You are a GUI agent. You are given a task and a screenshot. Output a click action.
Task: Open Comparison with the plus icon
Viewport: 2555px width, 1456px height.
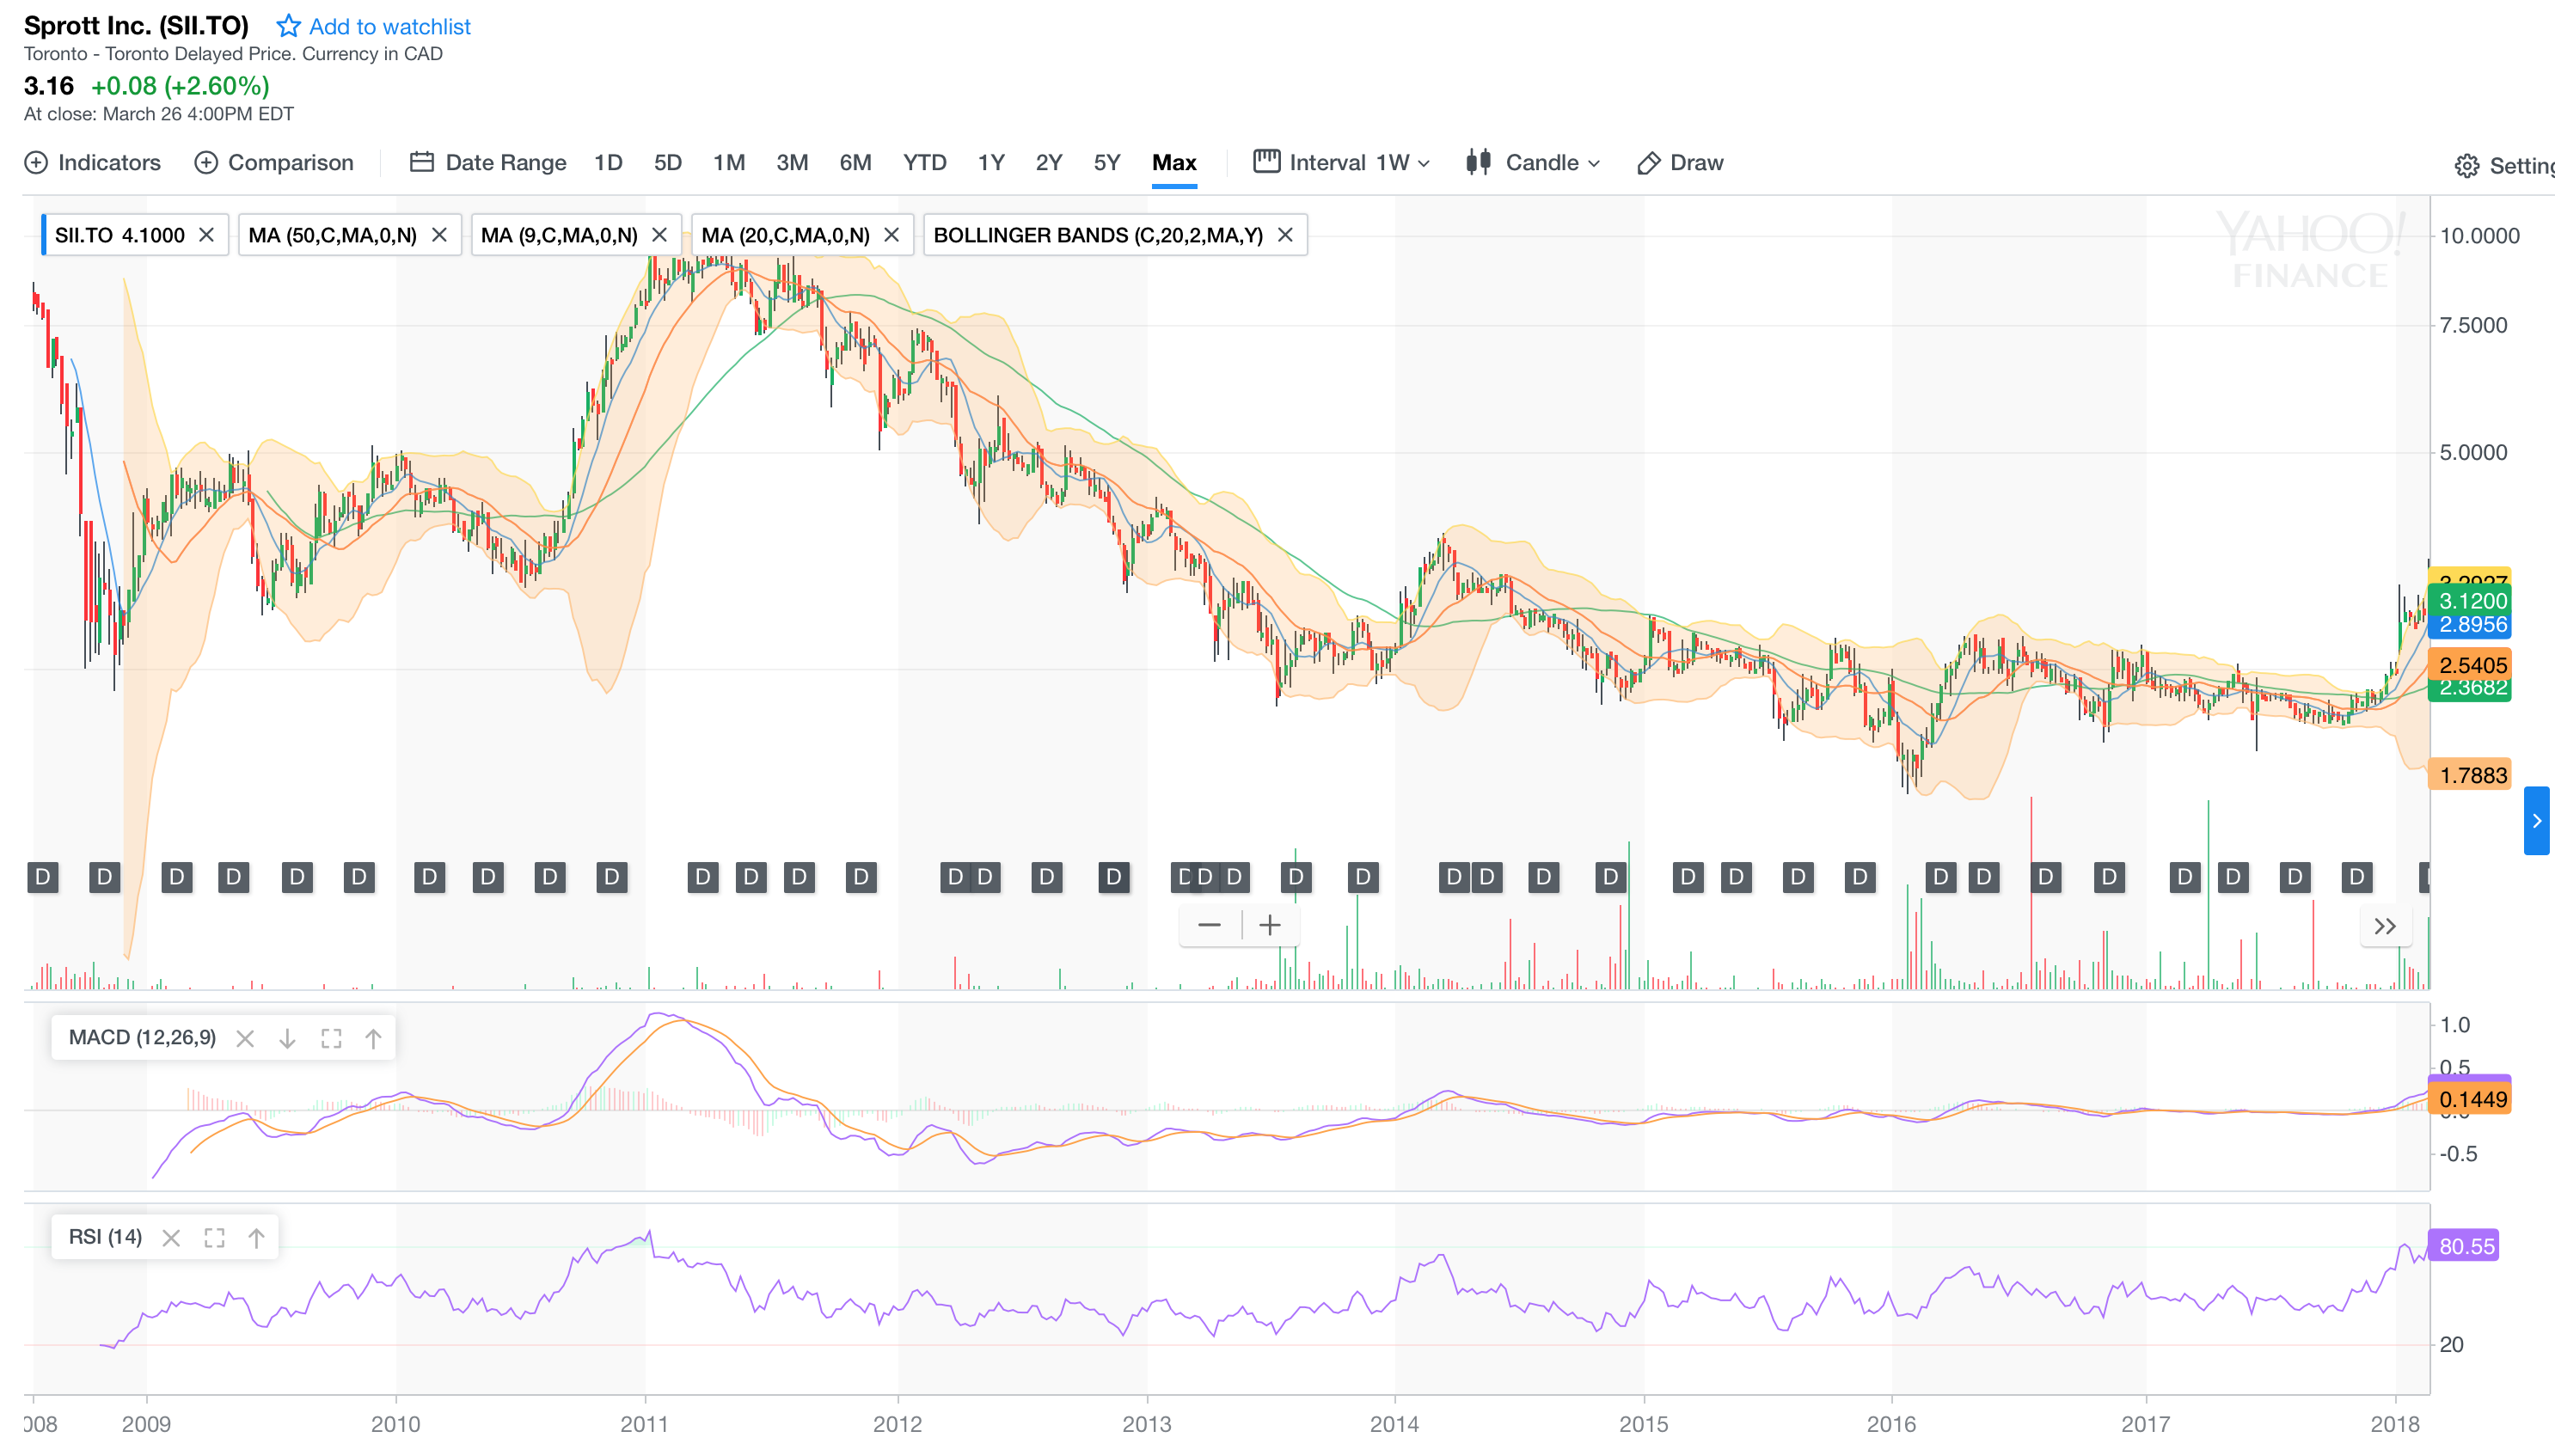[x=206, y=163]
